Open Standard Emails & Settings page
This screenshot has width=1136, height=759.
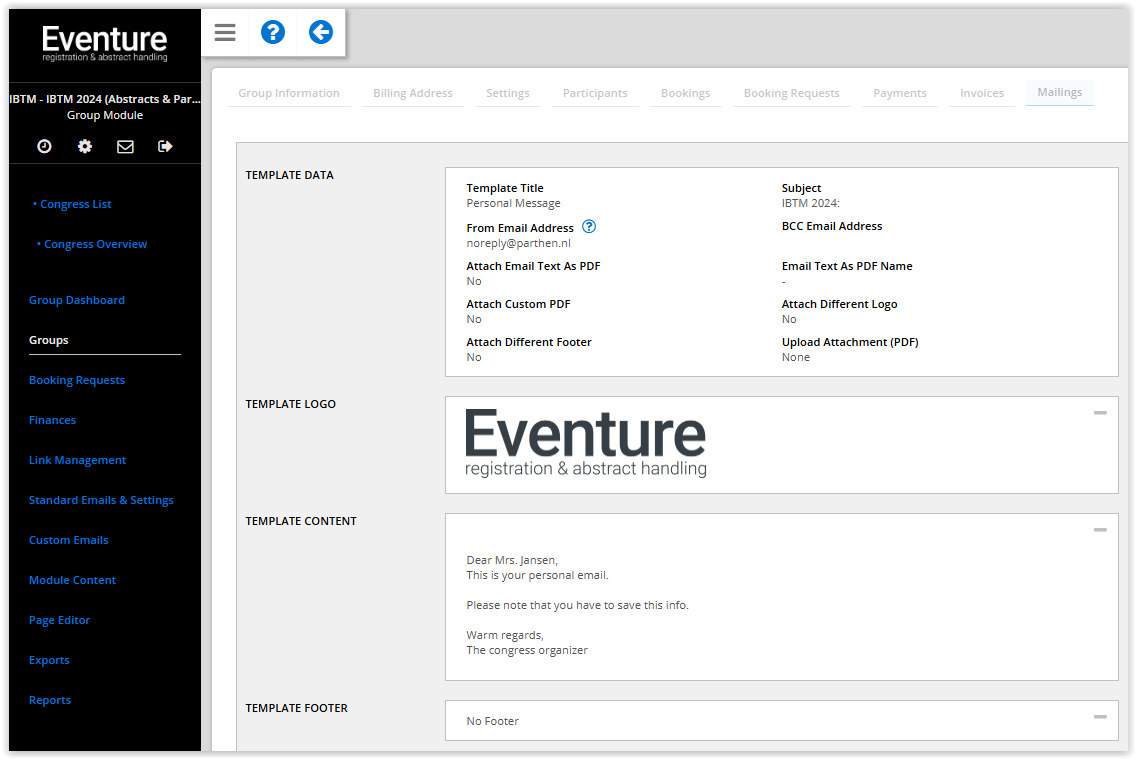(x=101, y=500)
